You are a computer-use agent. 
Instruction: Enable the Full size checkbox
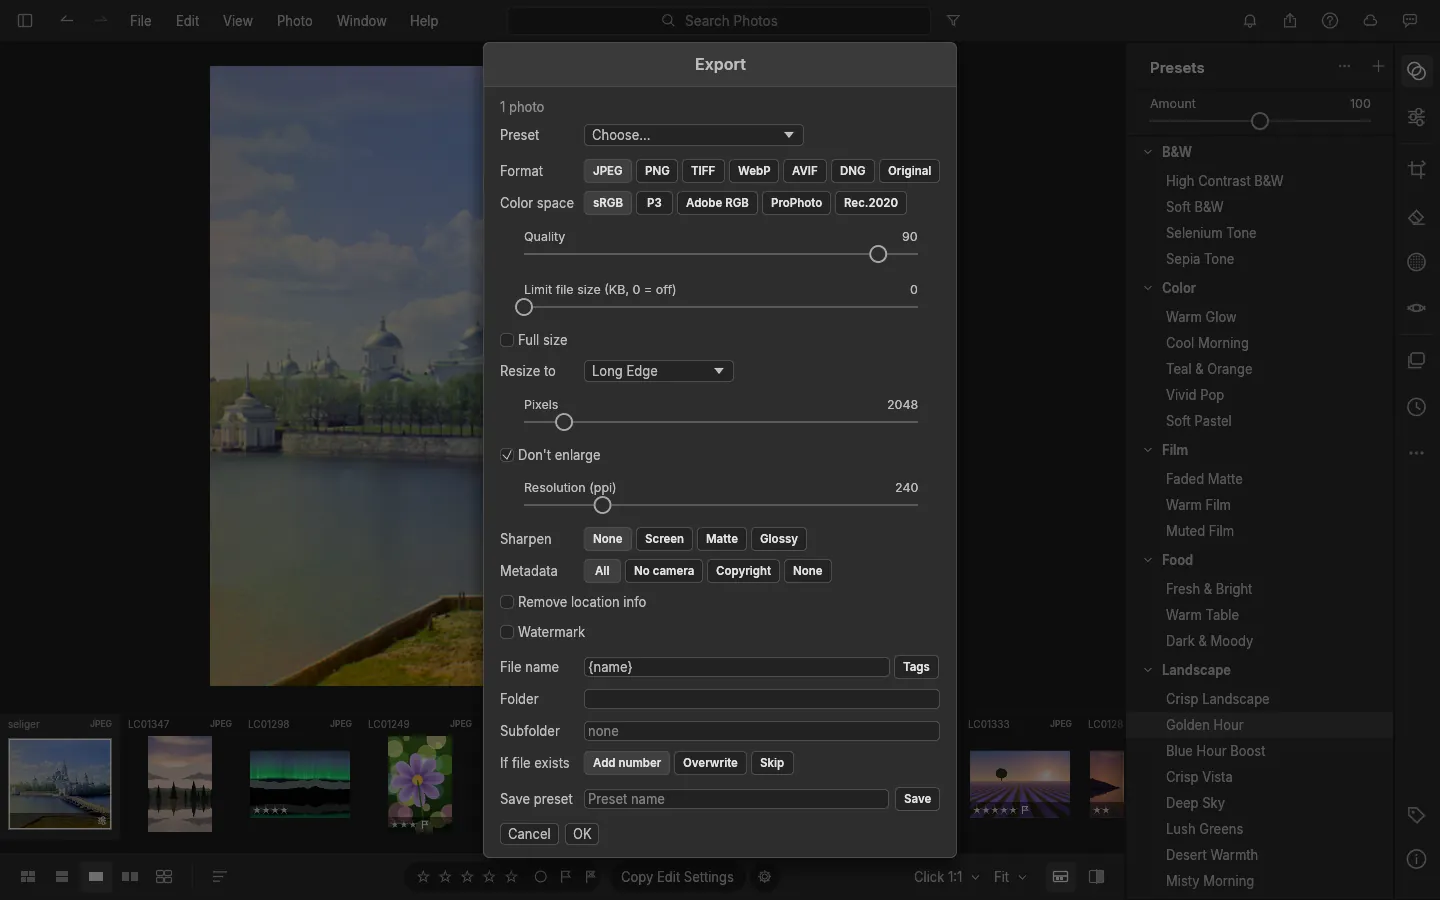507,340
